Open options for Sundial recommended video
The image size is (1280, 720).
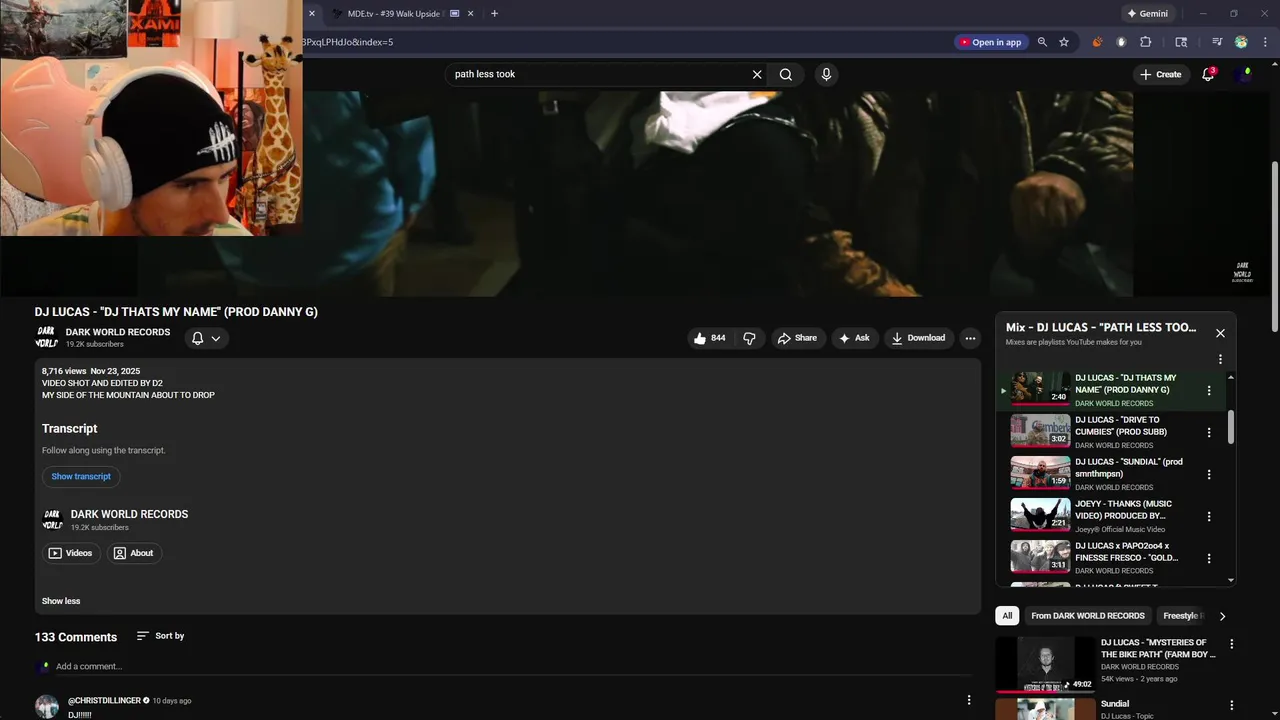tap(1232, 705)
